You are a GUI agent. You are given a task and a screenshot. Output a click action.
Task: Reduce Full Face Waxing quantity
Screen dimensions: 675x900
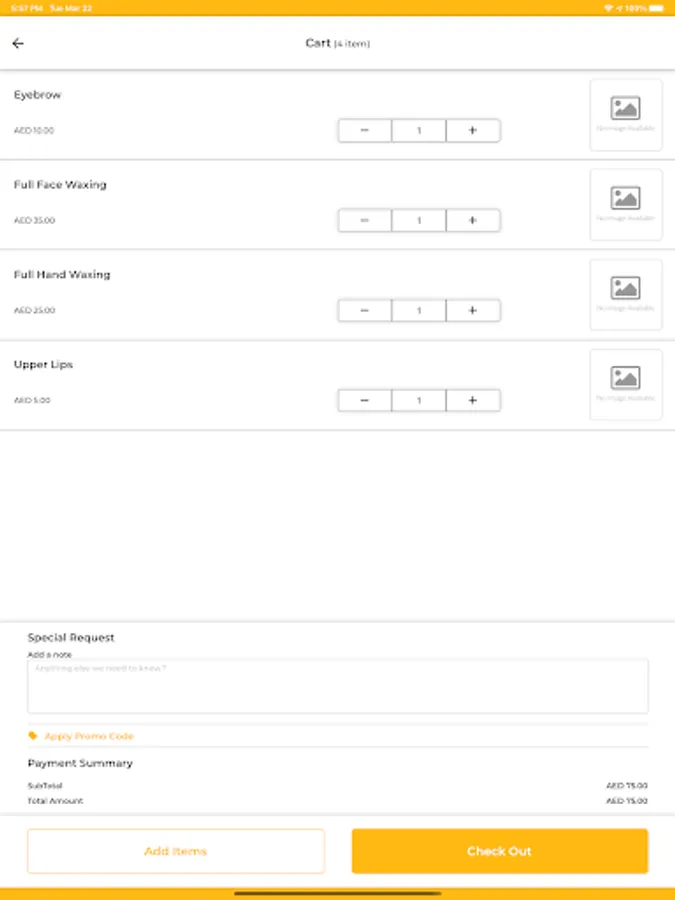364,221
